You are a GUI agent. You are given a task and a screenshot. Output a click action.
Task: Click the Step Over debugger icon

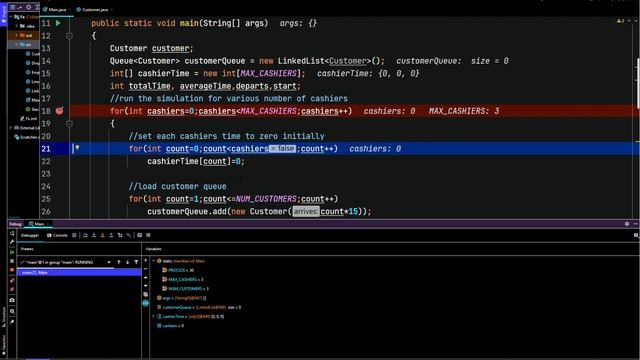85,235
